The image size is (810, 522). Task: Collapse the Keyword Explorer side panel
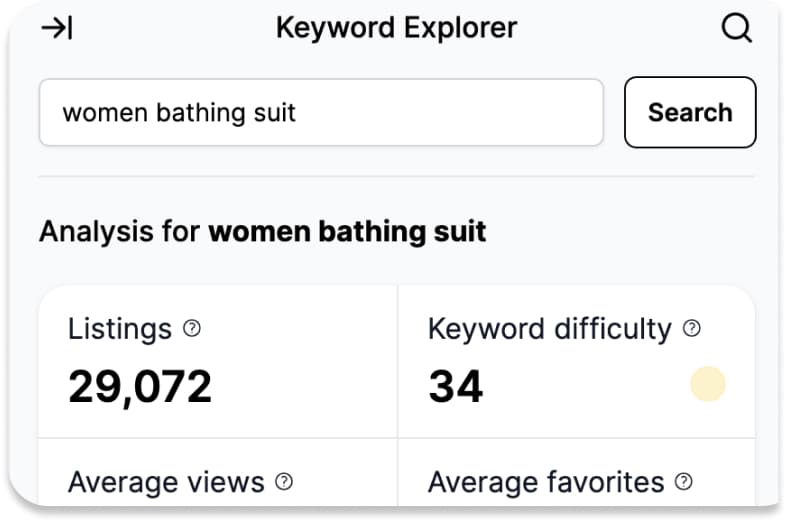[x=57, y=28]
